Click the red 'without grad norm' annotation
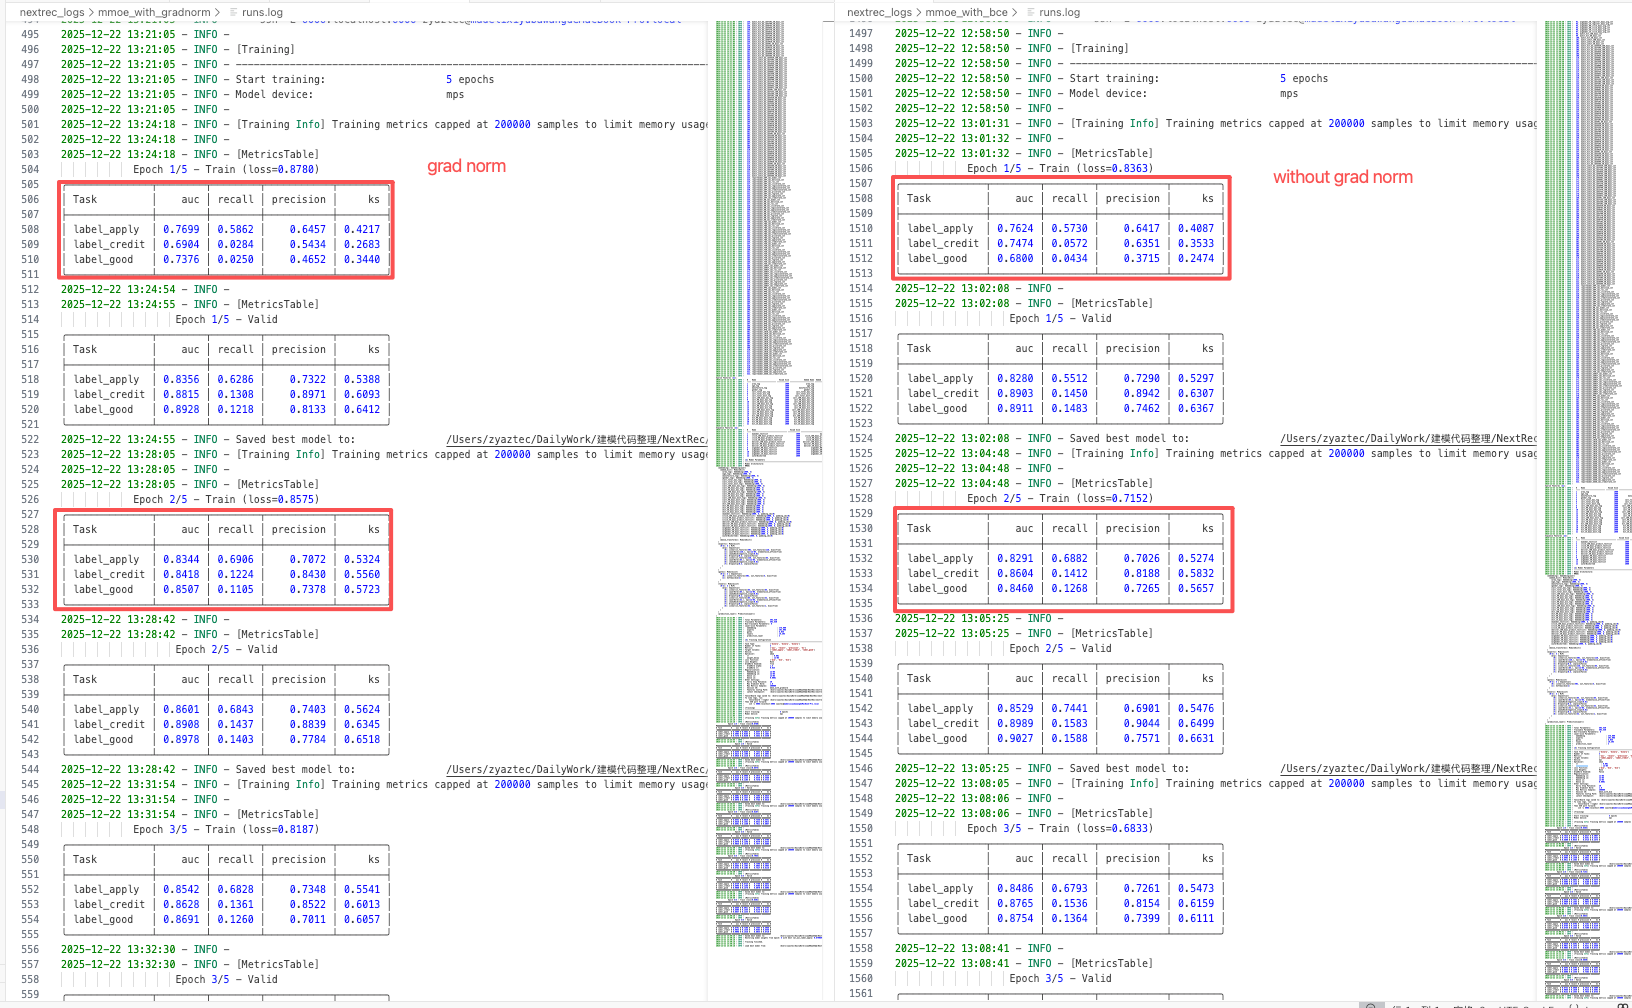Screen dimensions: 1632x1008 click(x=1342, y=177)
